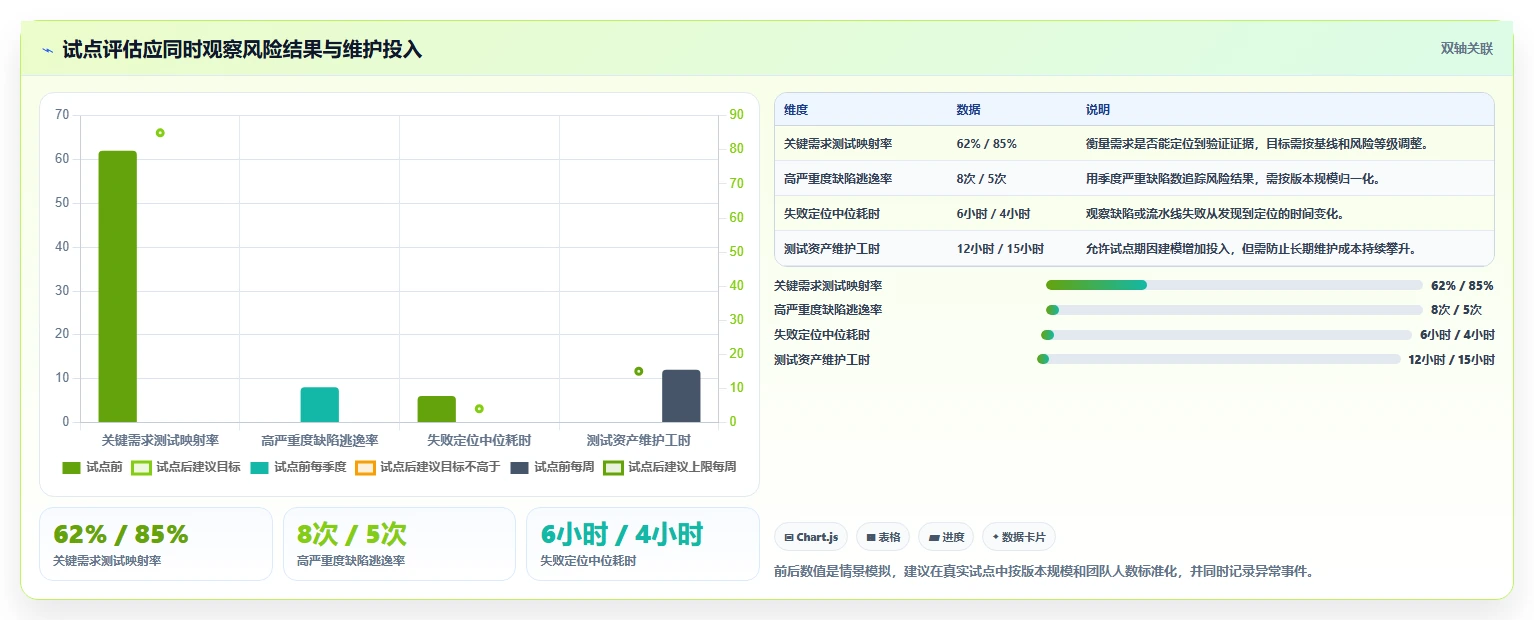Click the 62% / 85% table cell
1534x620 pixels.
[986, 144]
